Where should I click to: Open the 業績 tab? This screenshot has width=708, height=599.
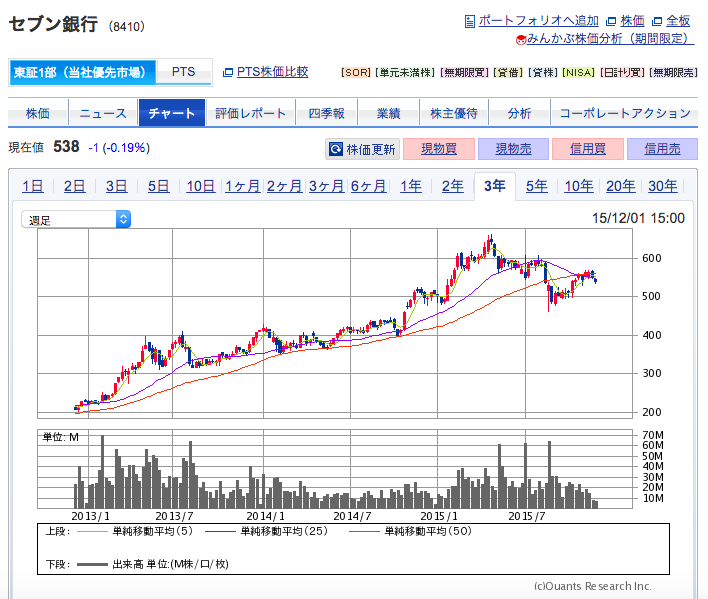[388, 113]
